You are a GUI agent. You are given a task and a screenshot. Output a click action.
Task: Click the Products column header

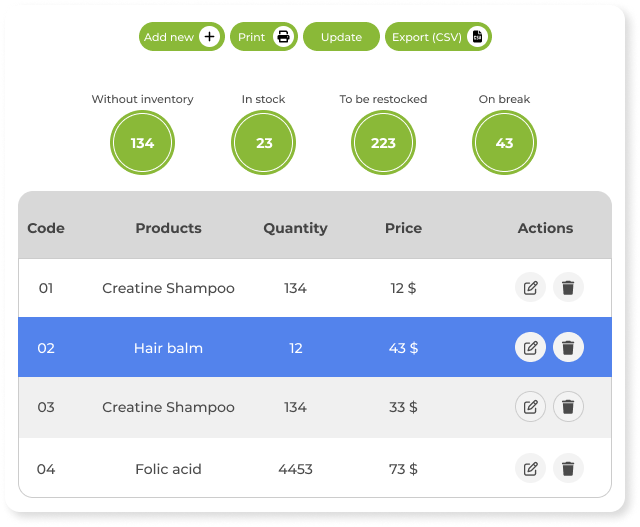click(x=168, y=228)
